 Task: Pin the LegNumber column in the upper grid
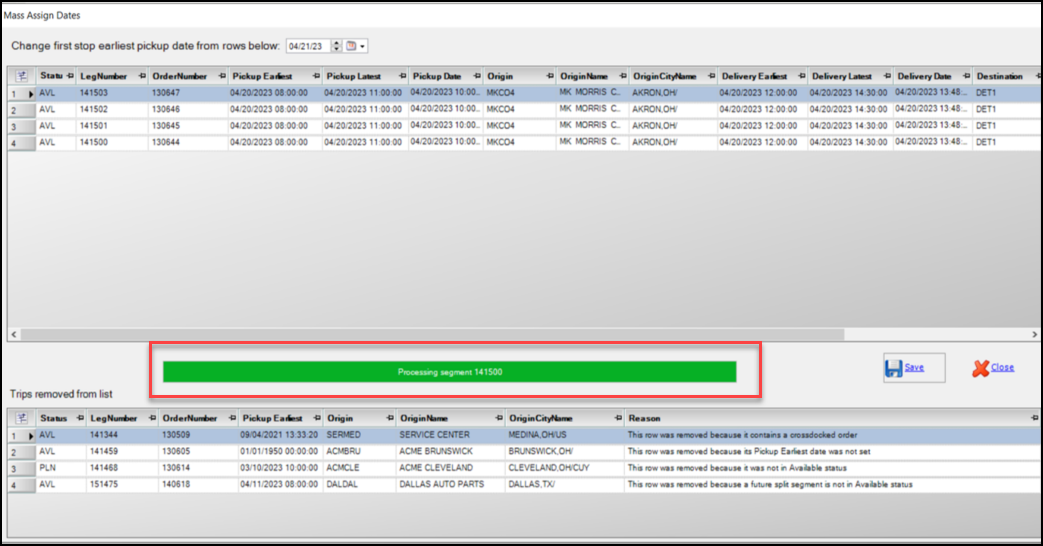(x=142, y=76)
